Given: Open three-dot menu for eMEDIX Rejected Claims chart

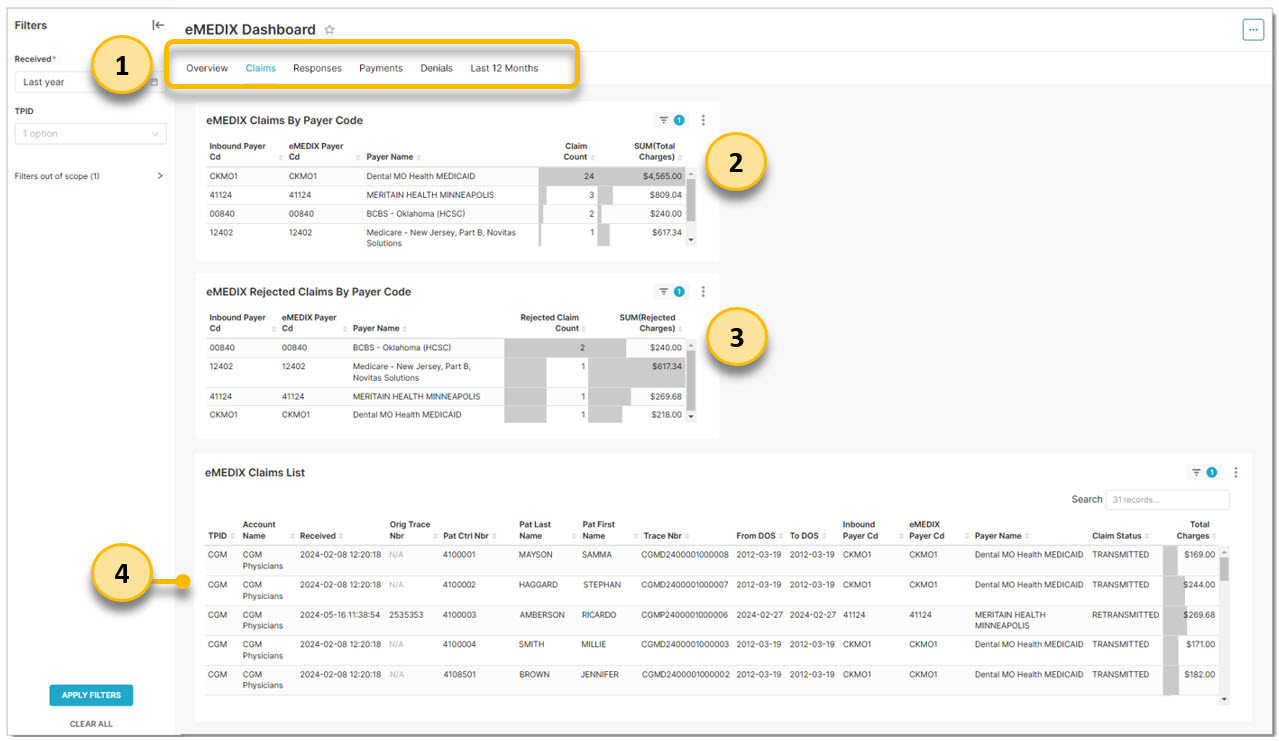Looking at the screenshot, I should click(x=703, y=292).
